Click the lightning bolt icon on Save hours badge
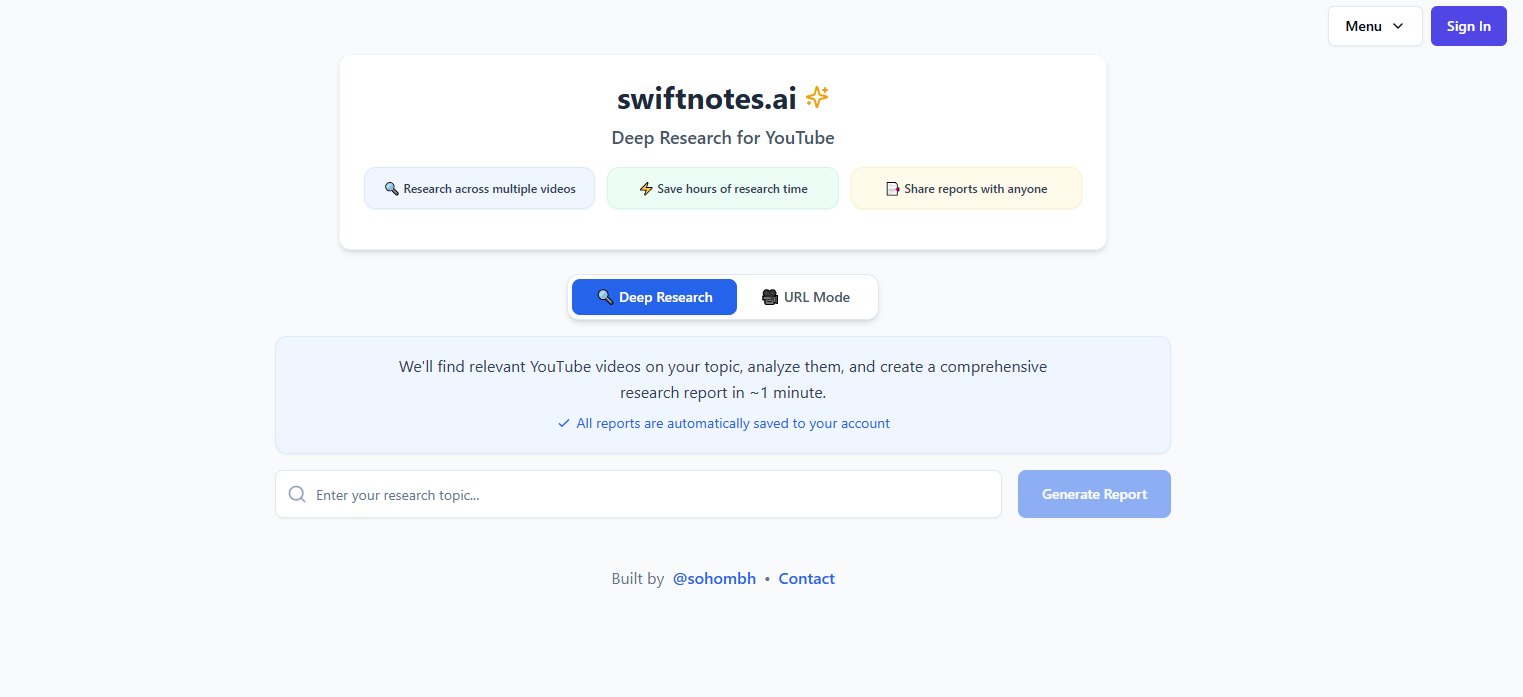Image resolution: width=1523 pixels, height=697 pixels. coord(646,189)
